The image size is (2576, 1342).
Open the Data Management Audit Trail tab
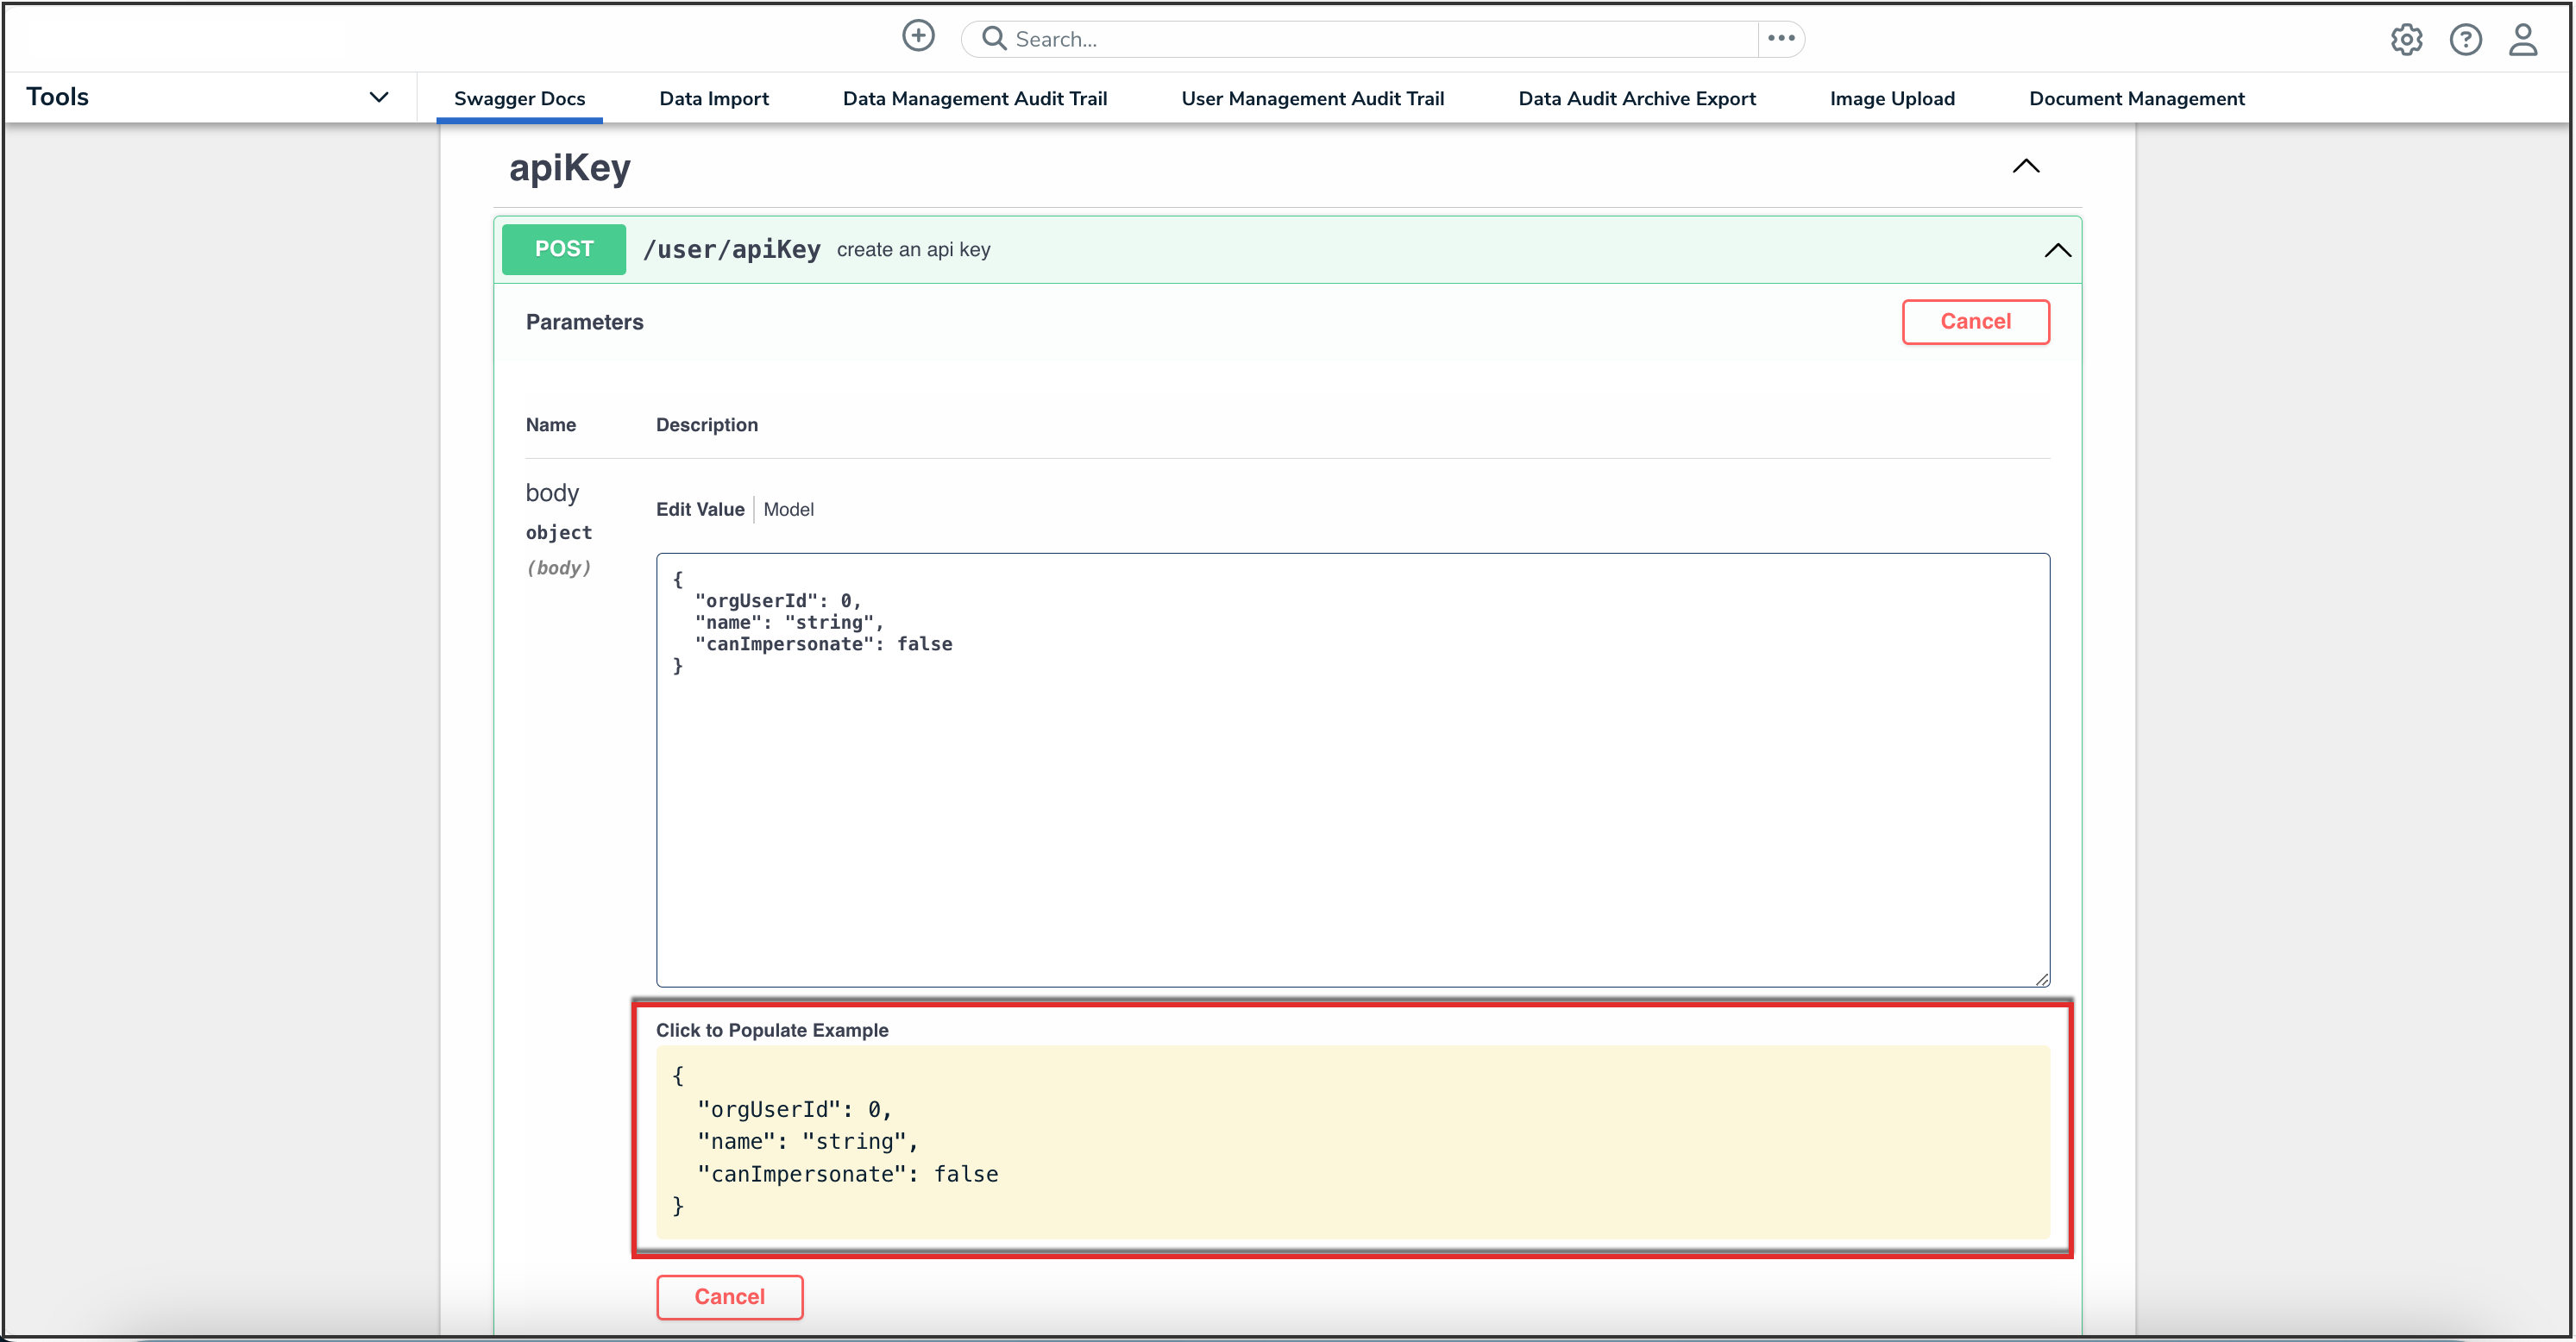click(974, 99)
